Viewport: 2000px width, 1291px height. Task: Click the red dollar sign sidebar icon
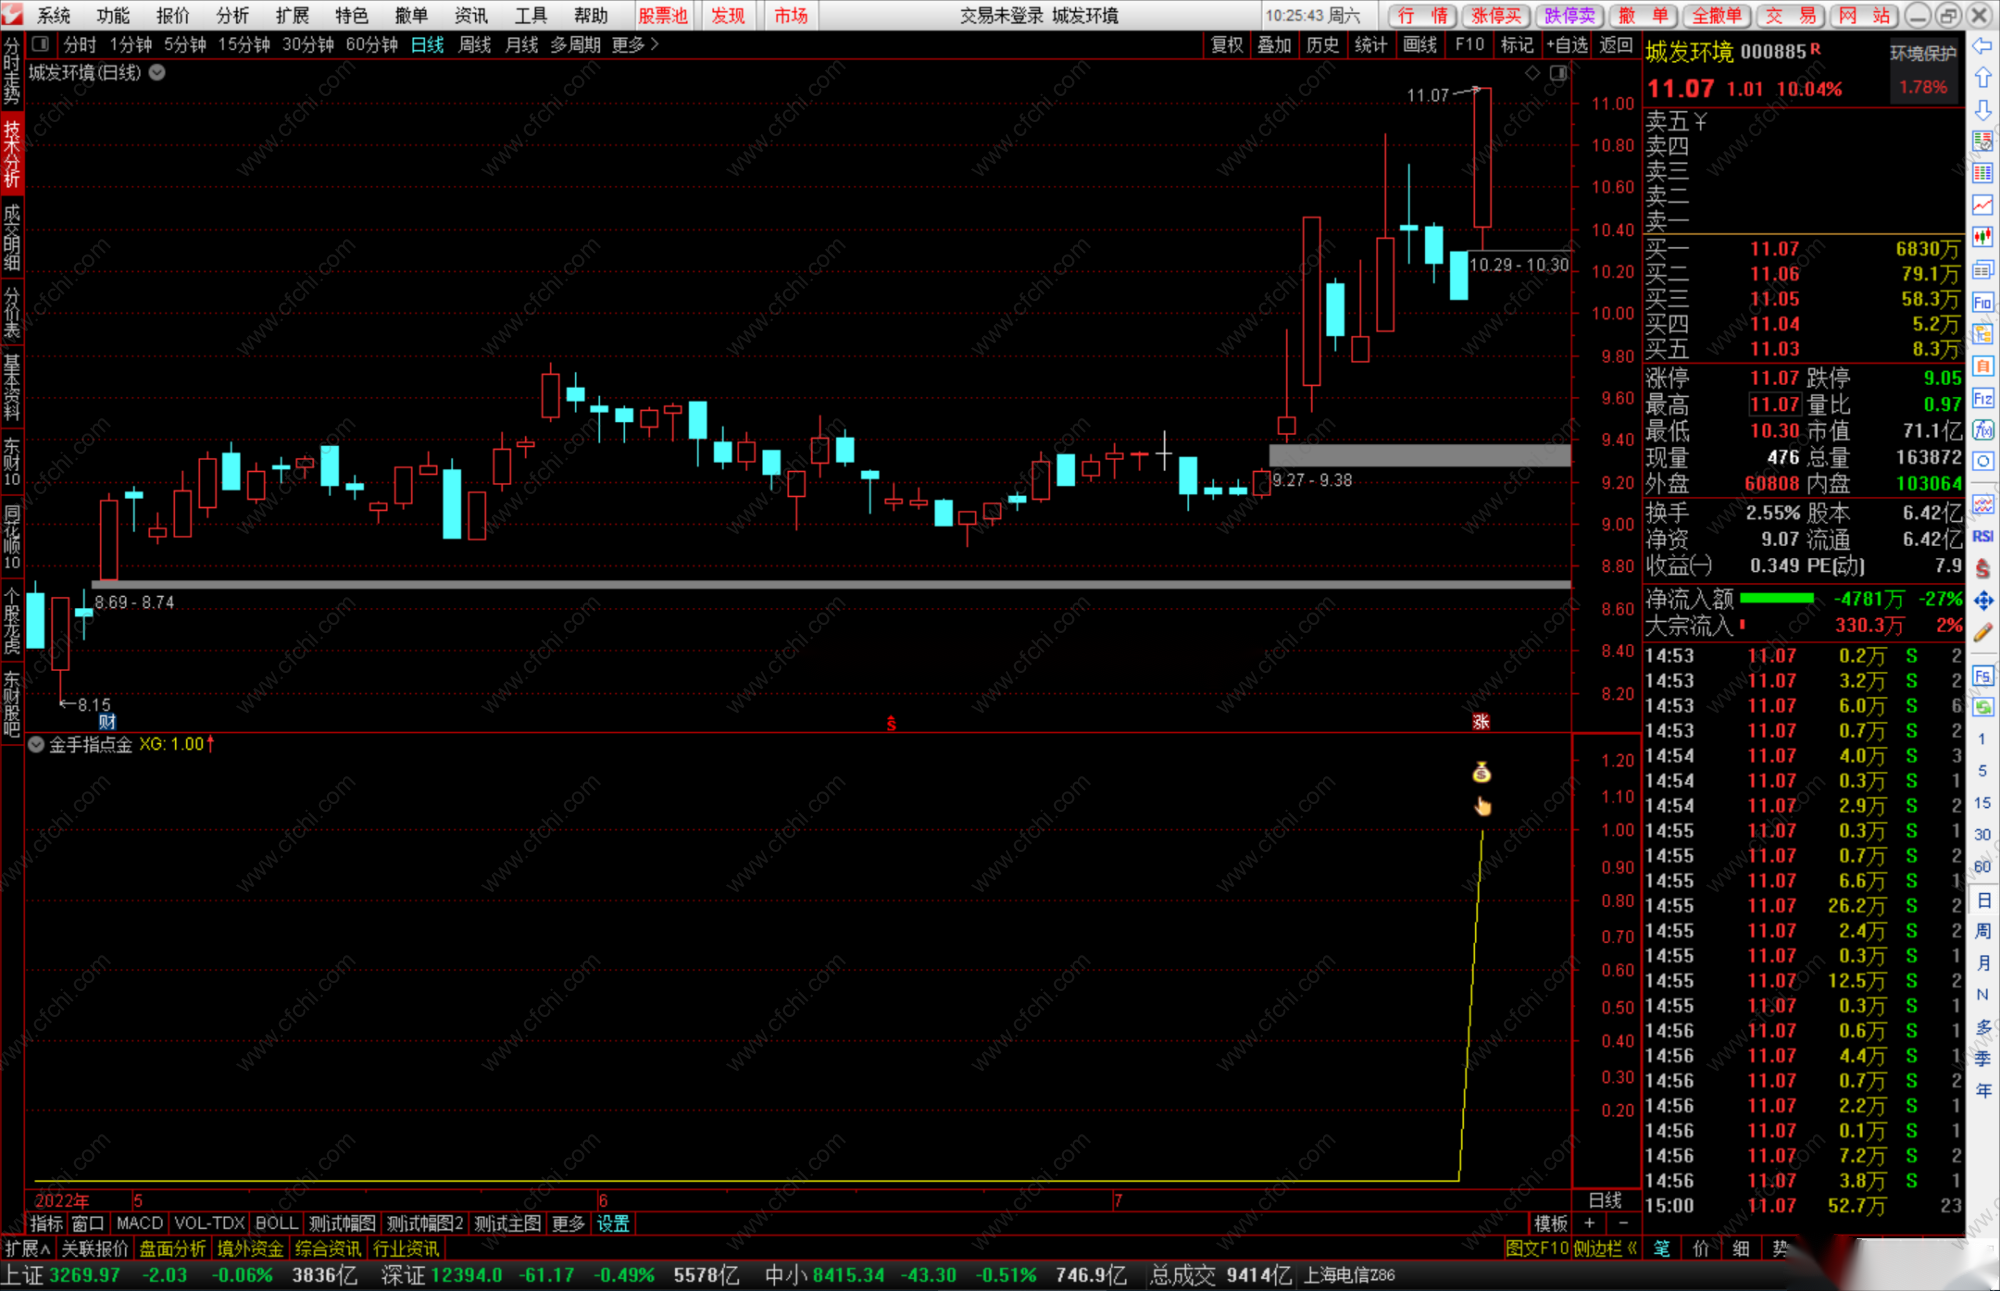point(1982,568)
